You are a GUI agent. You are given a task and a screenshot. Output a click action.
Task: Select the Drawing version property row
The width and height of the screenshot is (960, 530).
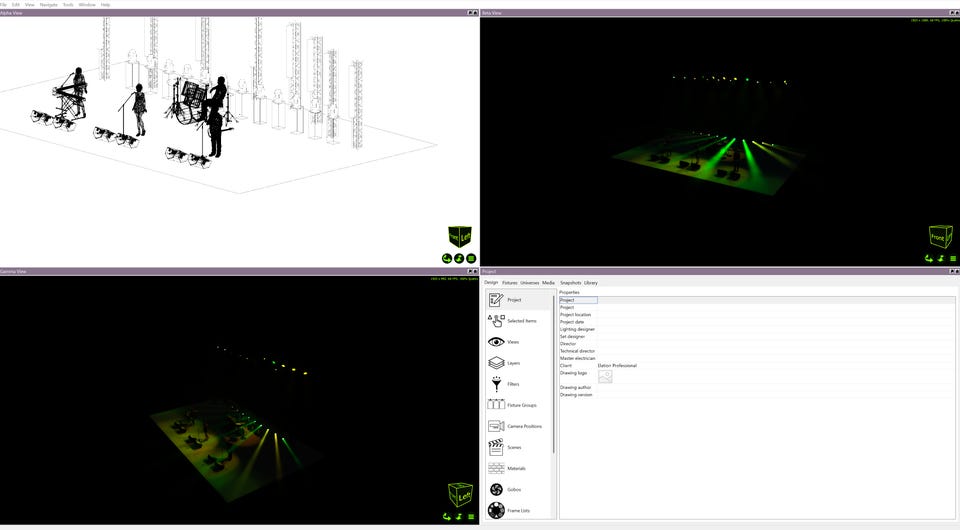coord(757,395)
